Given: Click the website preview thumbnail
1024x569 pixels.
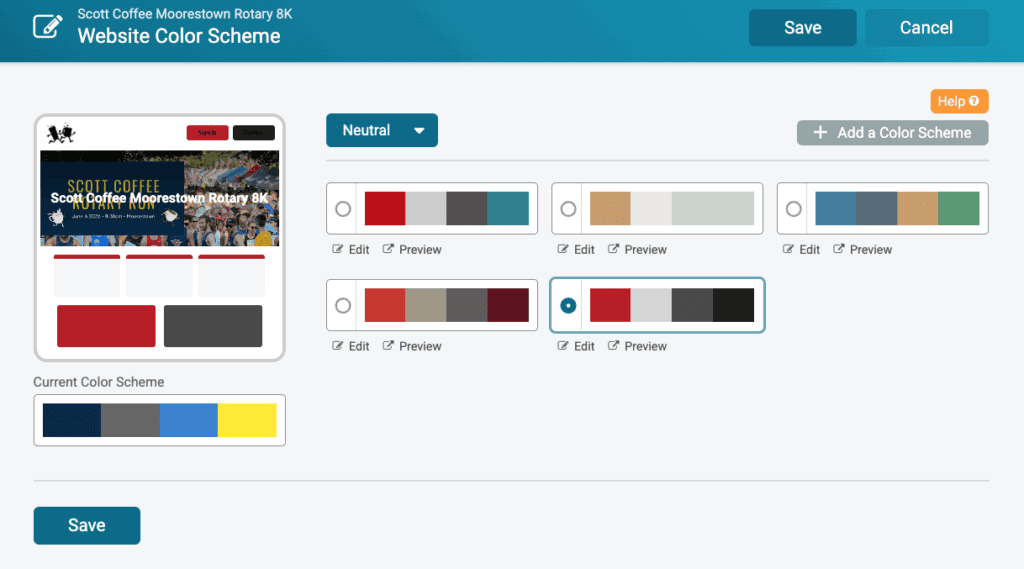Looking at the screenshot, I should [160, 237].
